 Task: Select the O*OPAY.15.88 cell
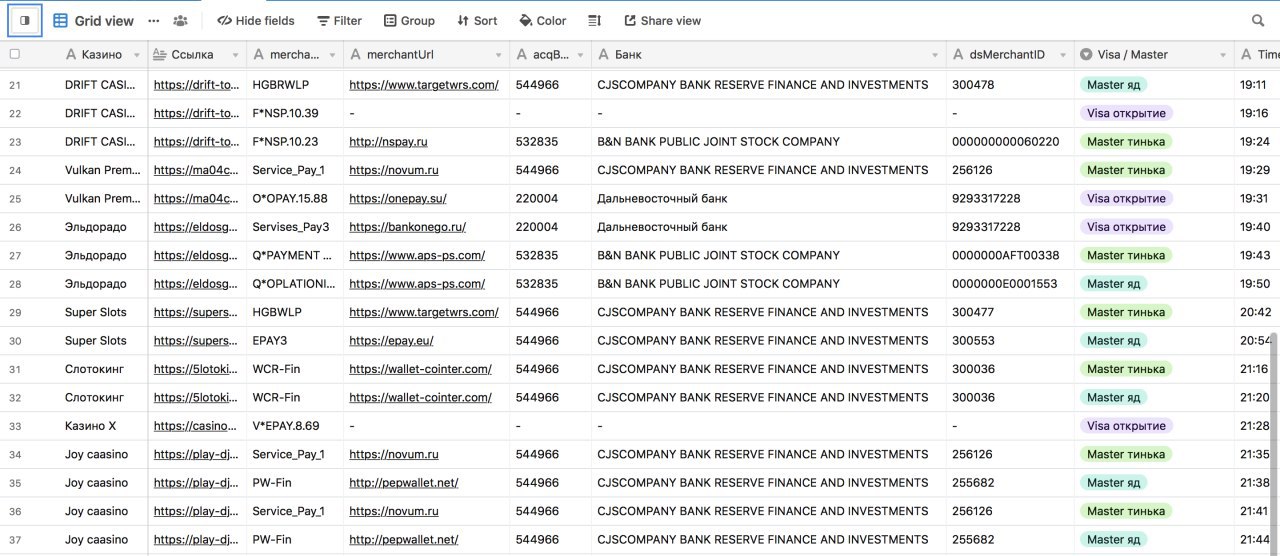tap(295, 199)
